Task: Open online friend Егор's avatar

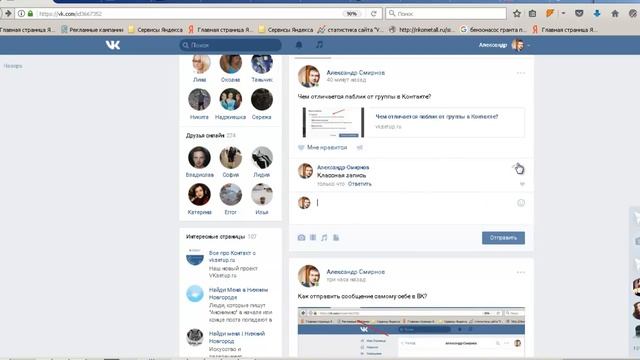Action: click(231, 195)
